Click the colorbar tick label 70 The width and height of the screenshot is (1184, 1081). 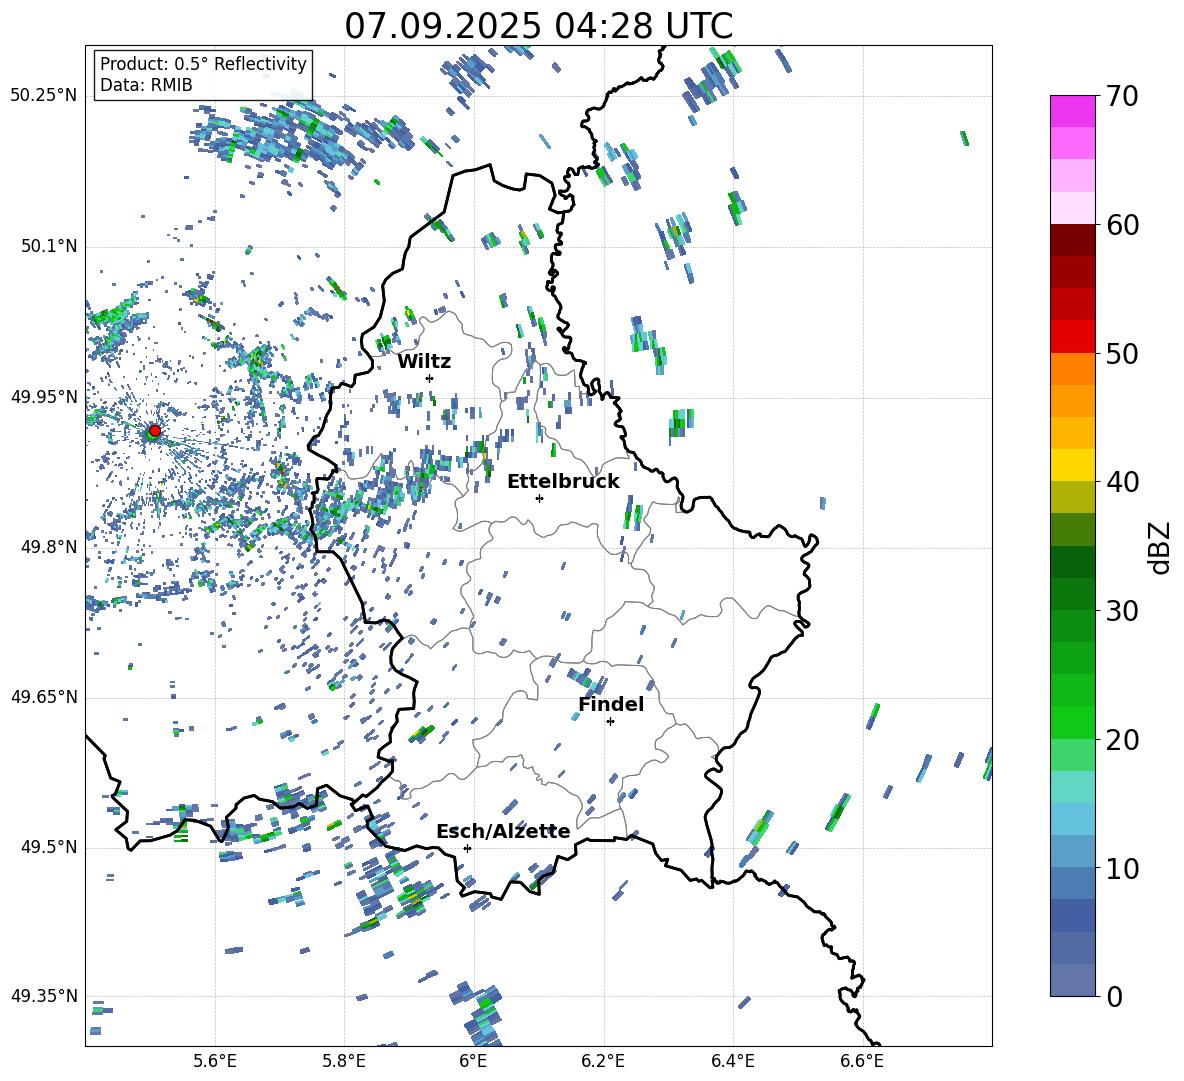pyautogui.click(x=1122, y=97)
